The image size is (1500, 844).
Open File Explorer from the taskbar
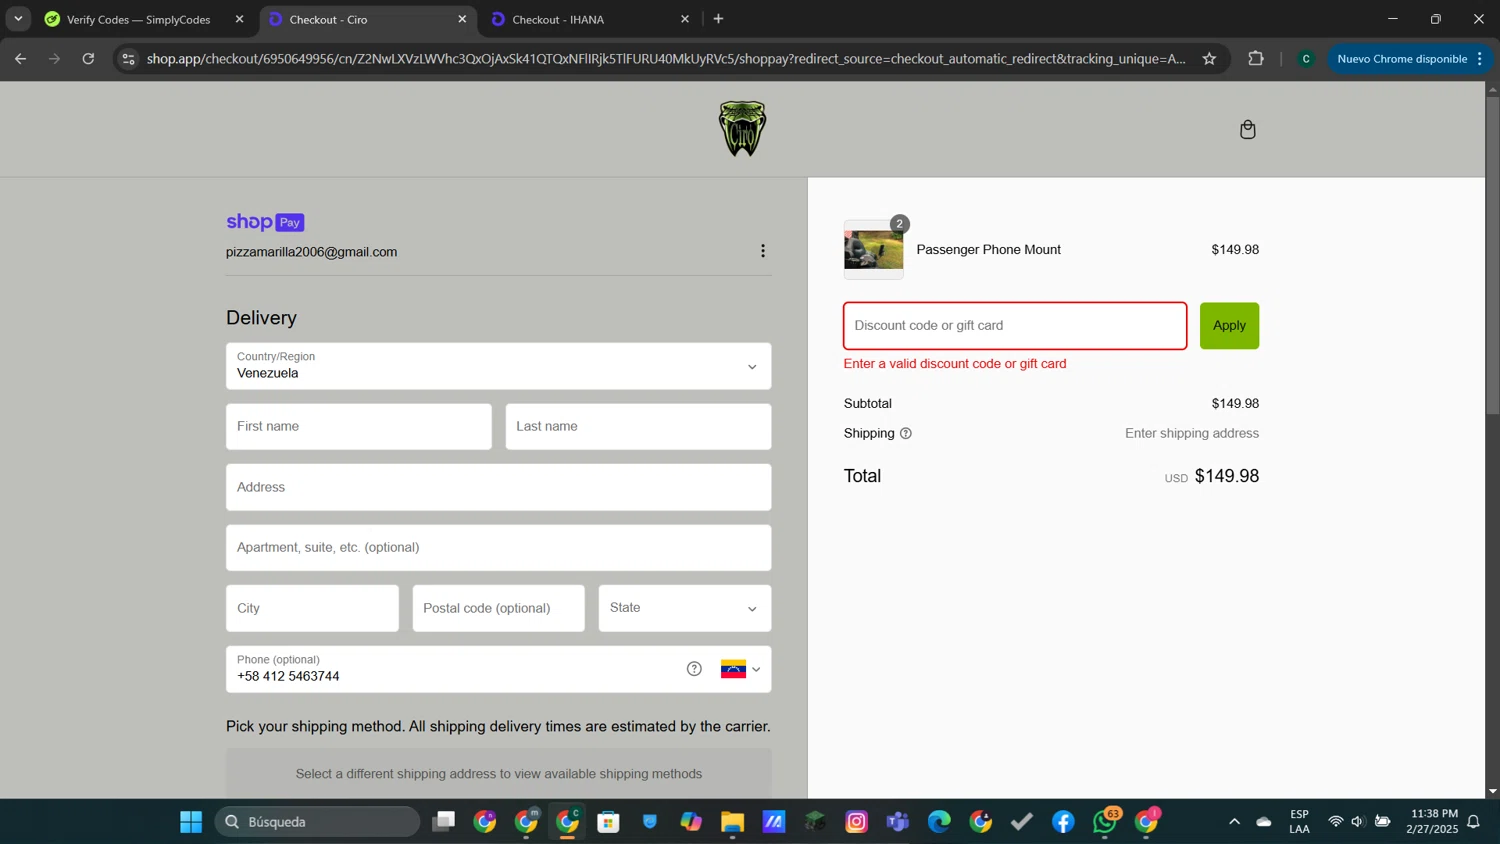point(732,822)
